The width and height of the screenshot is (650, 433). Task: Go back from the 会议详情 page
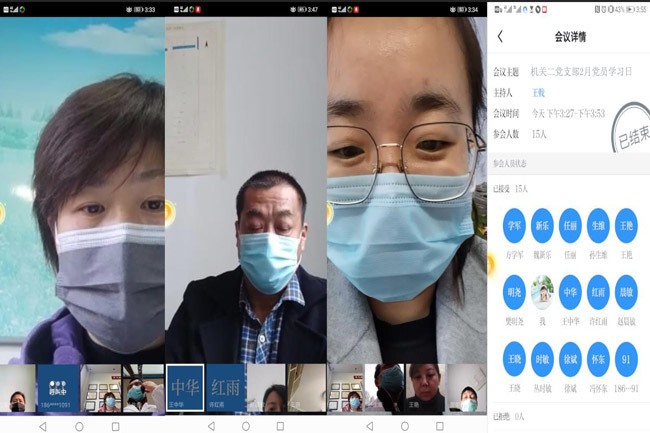tap(500, 36)
